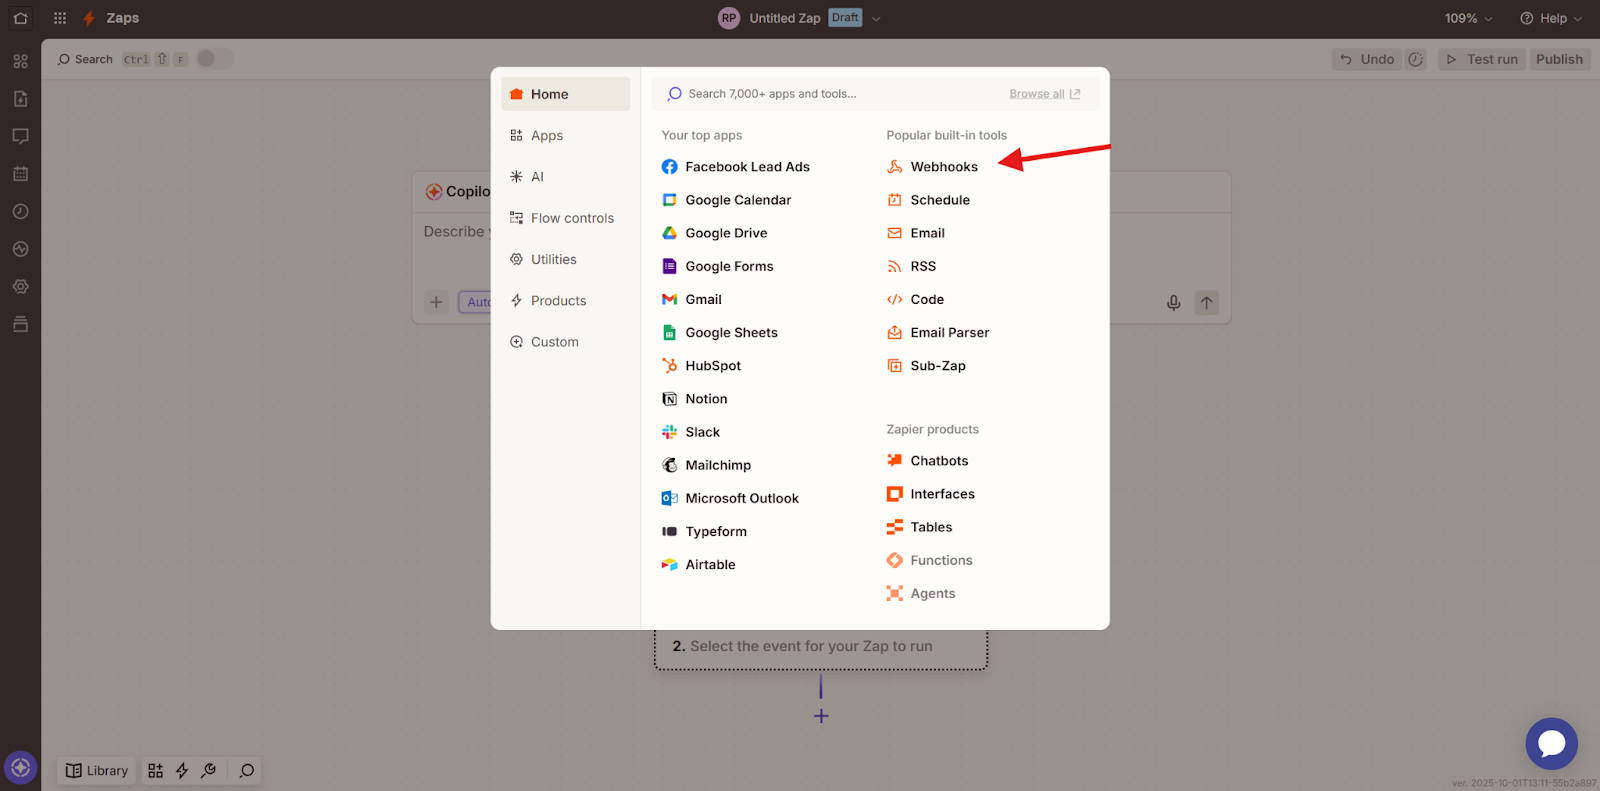Send the Copilot prompt with the up arrow
1600x791 pixels.
(x=1207, y=302)
